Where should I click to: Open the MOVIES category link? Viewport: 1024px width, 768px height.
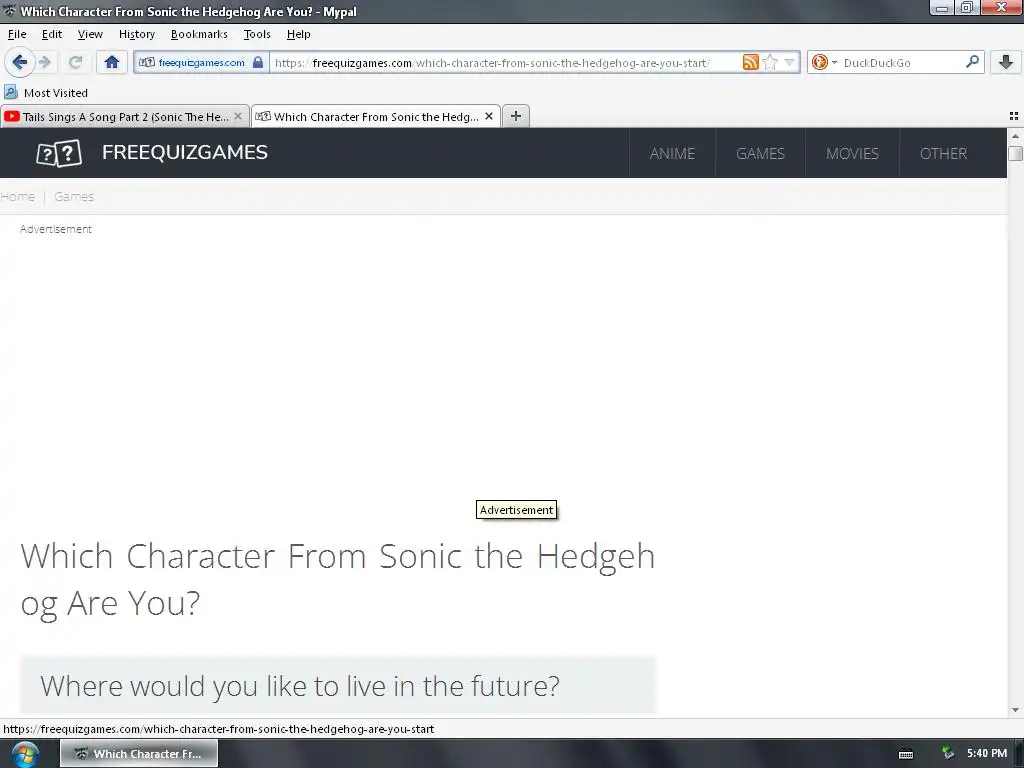[x=852, y=153]
